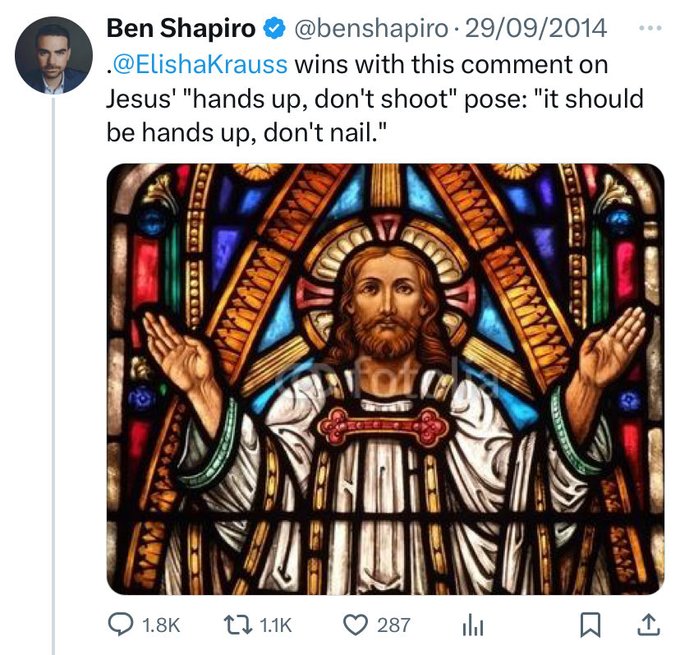680x655 pixels.
Task: Click the 1.1K retweet count
Action: [275, 625]
